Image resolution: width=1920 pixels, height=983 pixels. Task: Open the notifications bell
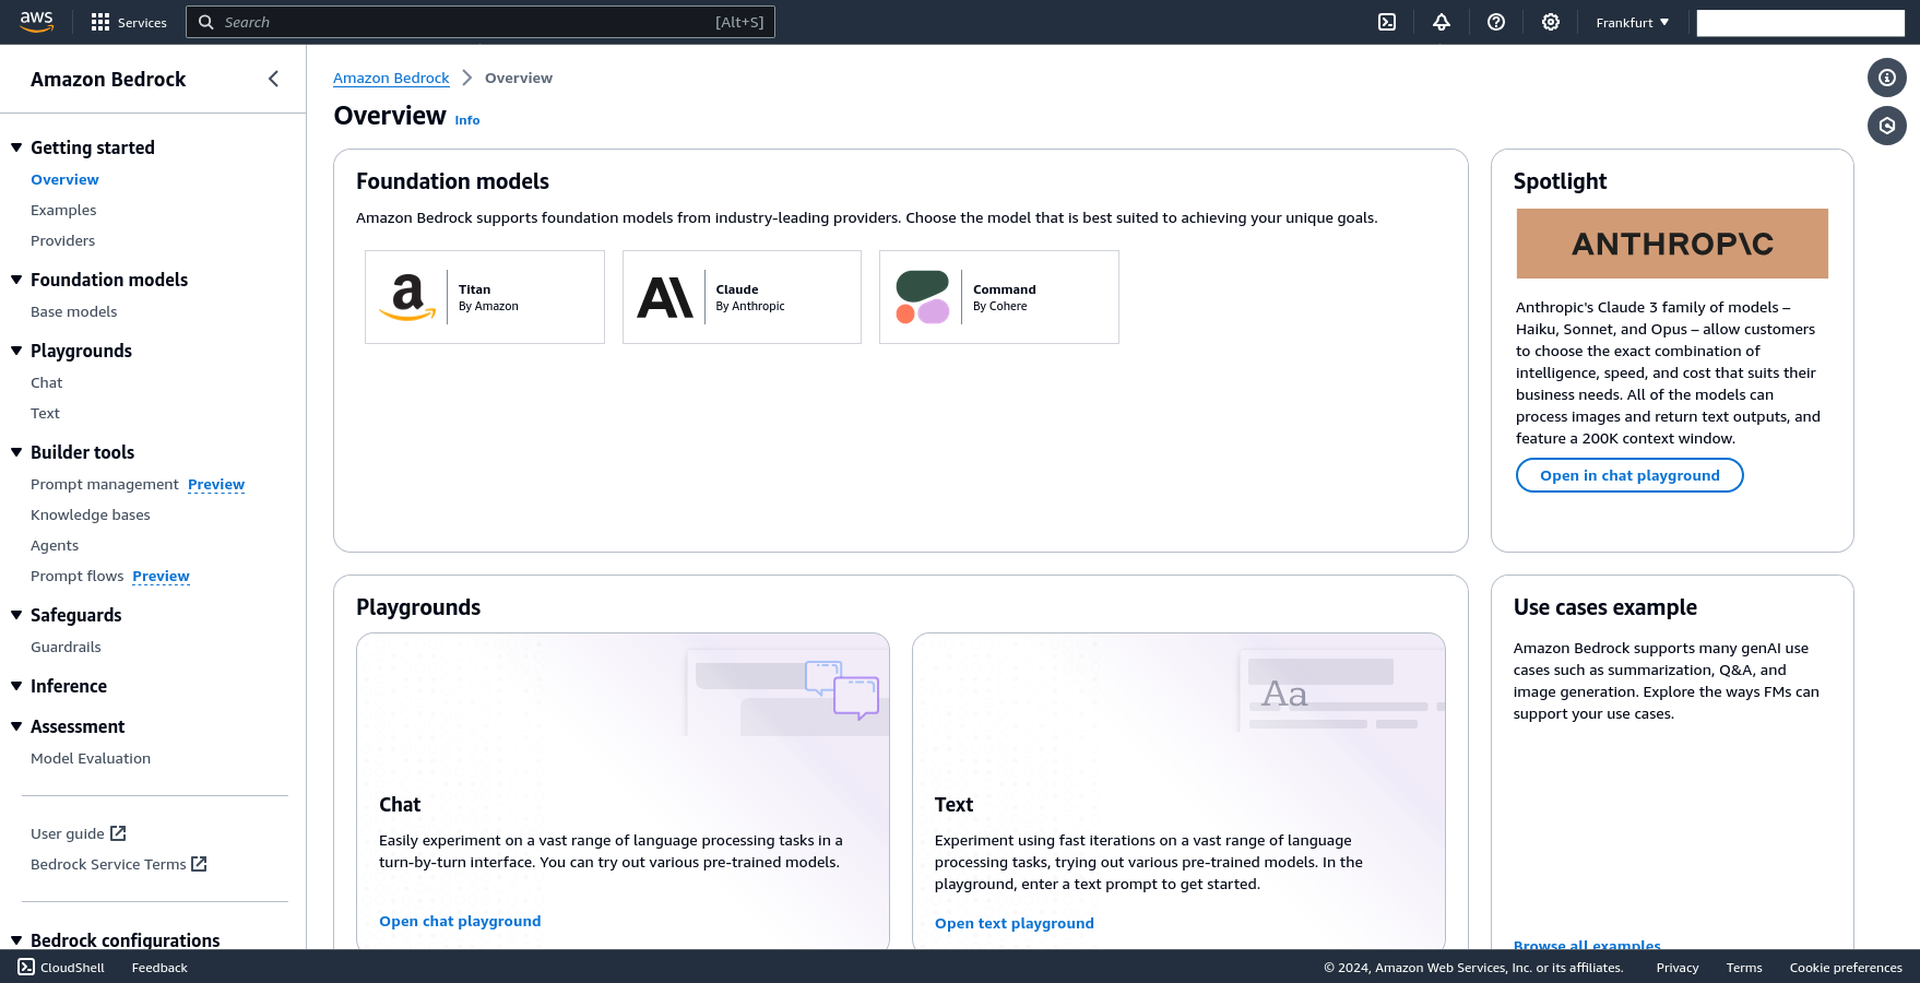coord(1441,22)
